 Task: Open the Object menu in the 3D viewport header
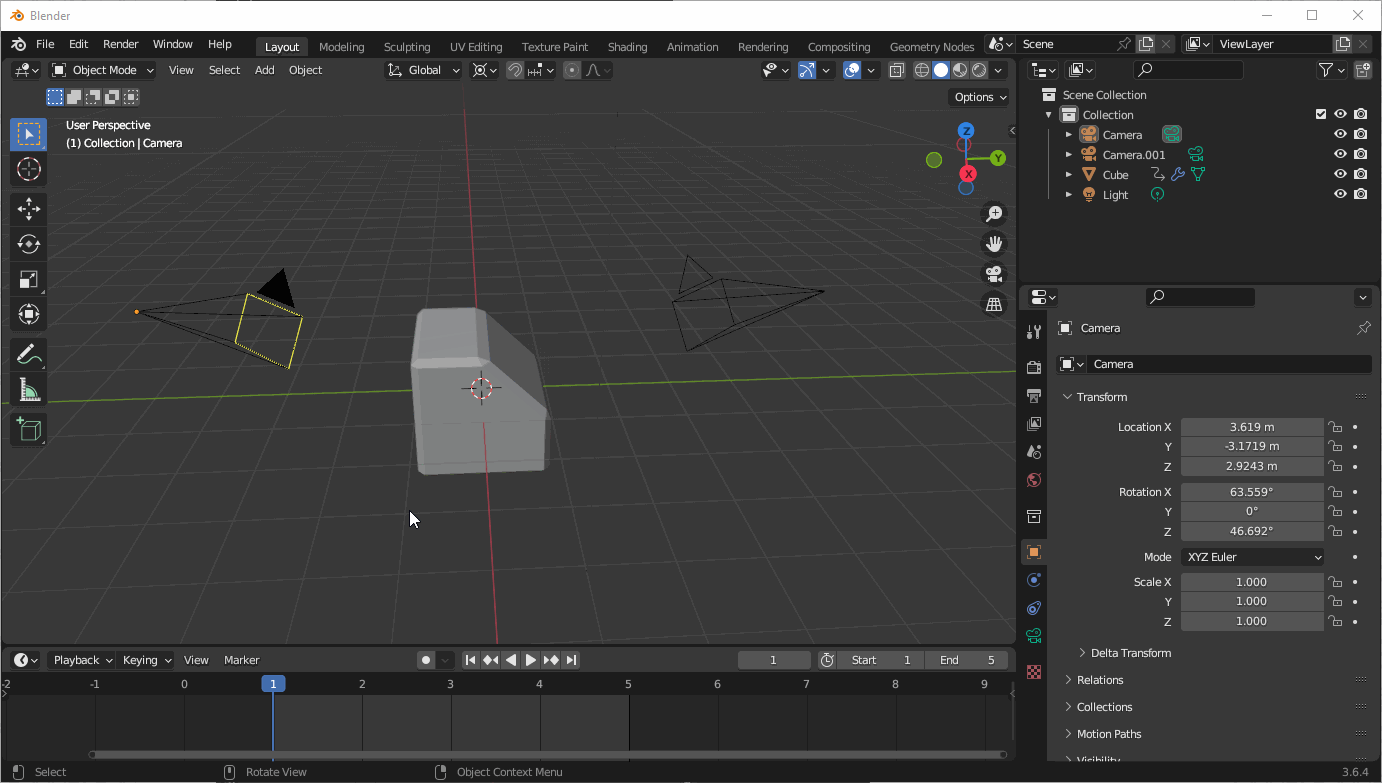pyautogui.click(x=305, y=69)
